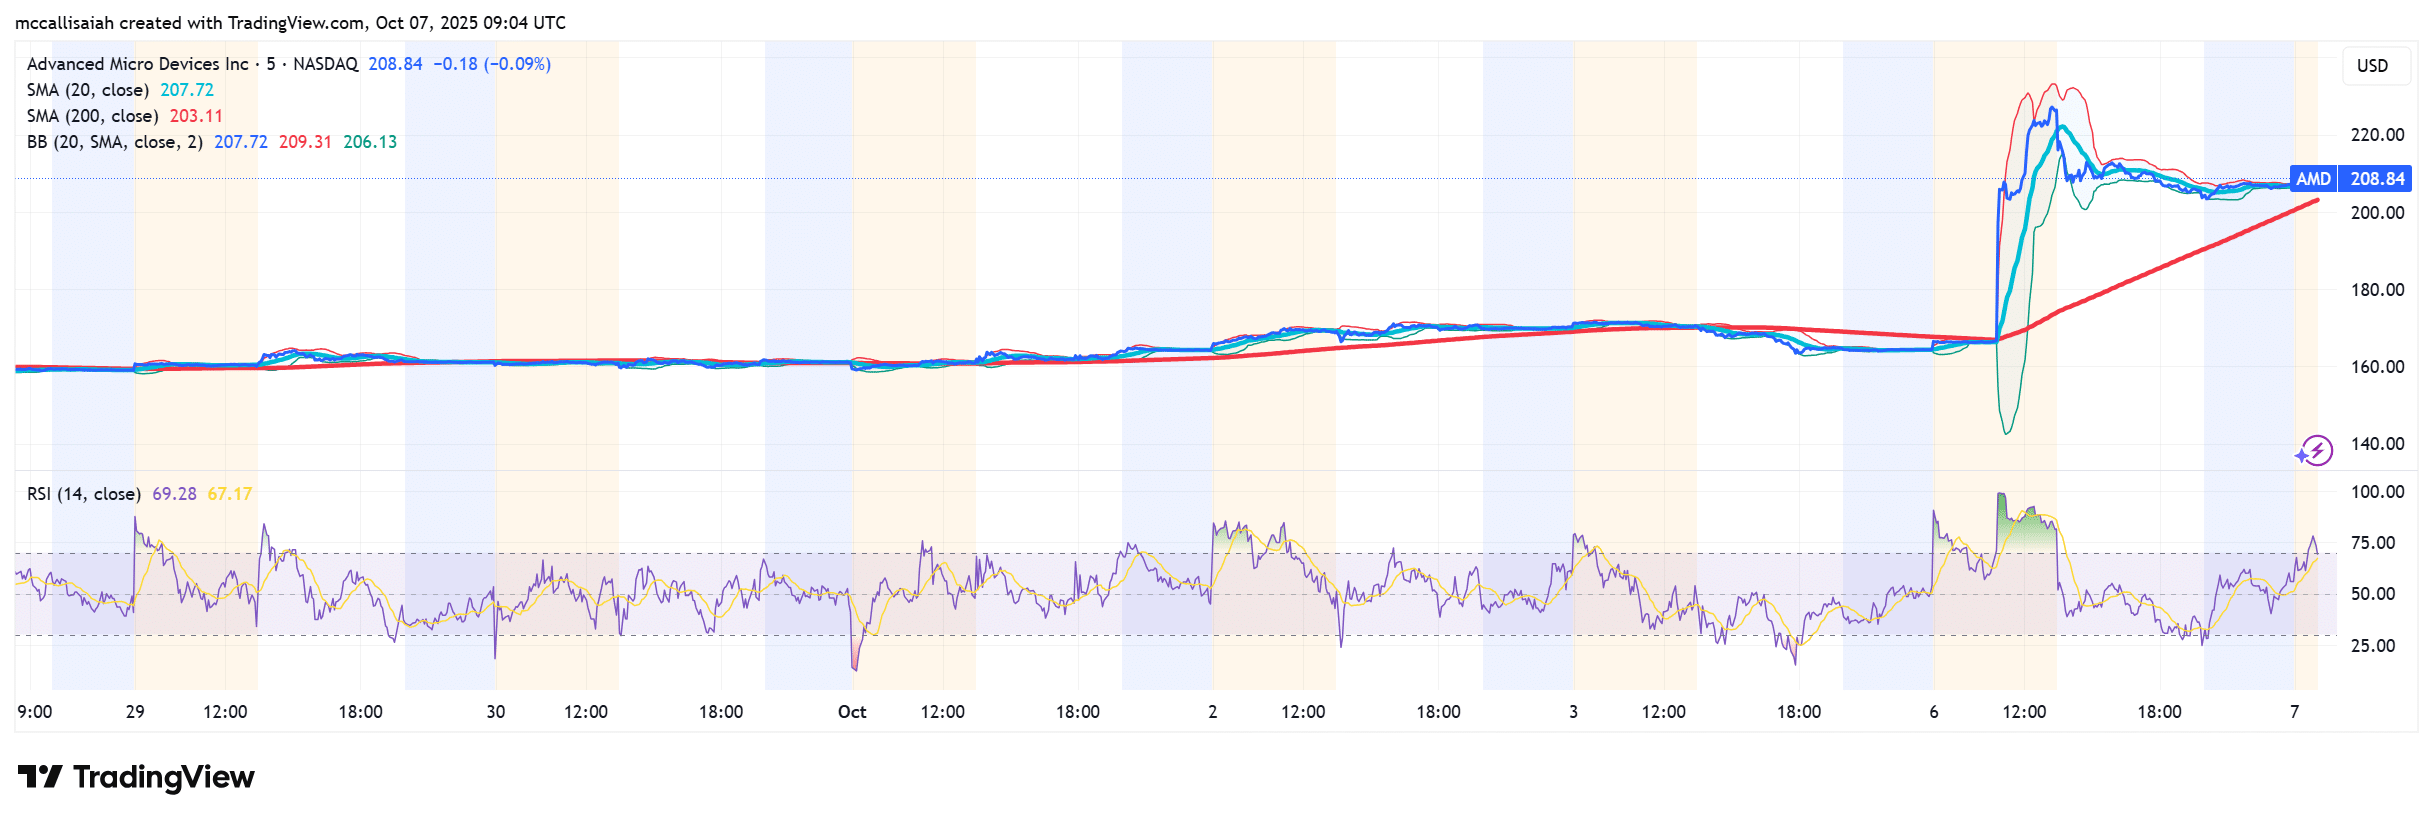Click the SMA (20, close) legend
This screenshot has height=822, width=2433.
pyautogui.click(x=88, y=90)
